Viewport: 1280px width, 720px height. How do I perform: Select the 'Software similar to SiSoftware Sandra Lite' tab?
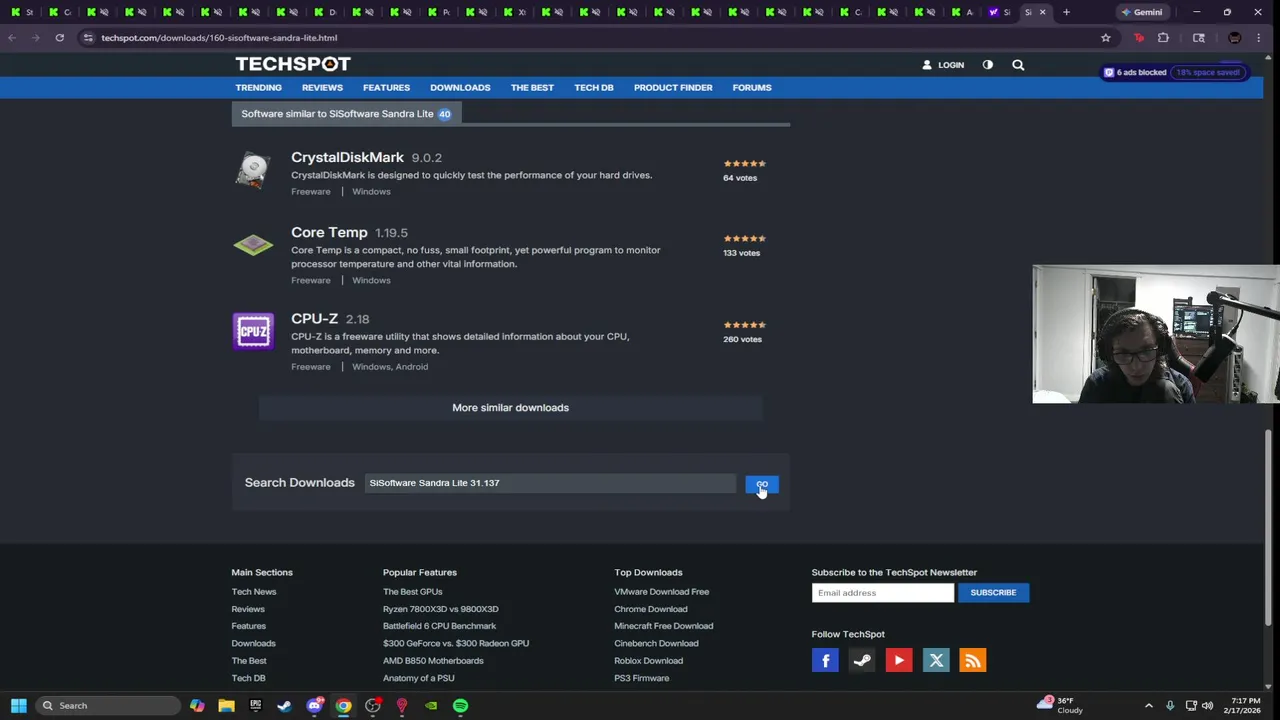[346, 114]
